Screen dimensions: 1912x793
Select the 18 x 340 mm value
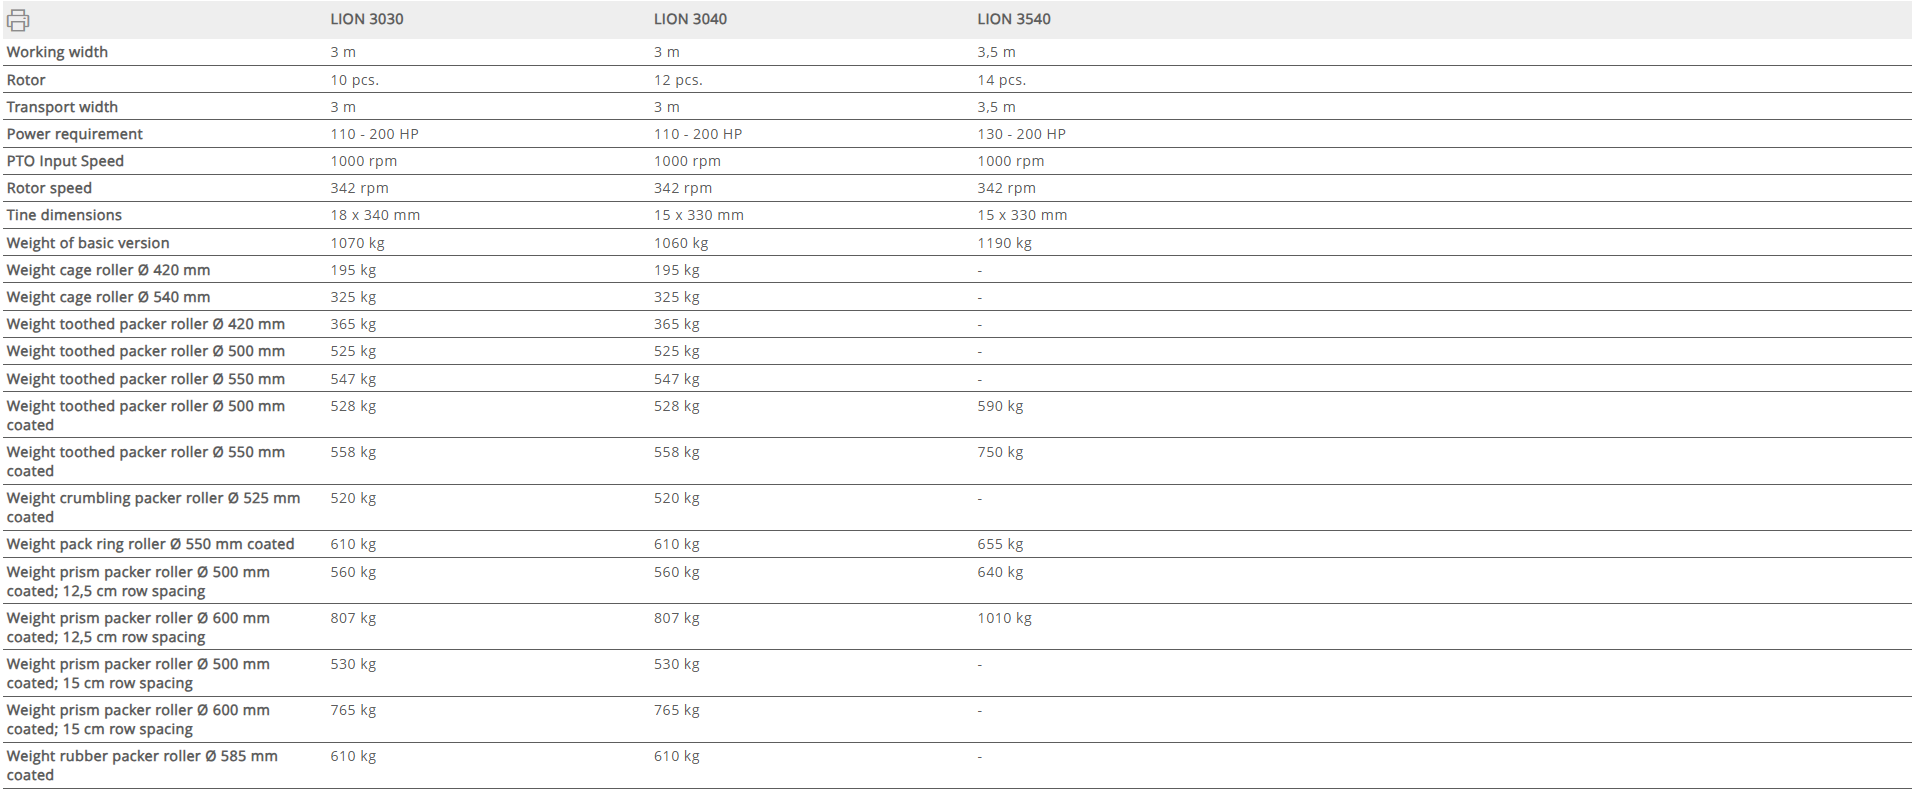(x=375, y=215)
